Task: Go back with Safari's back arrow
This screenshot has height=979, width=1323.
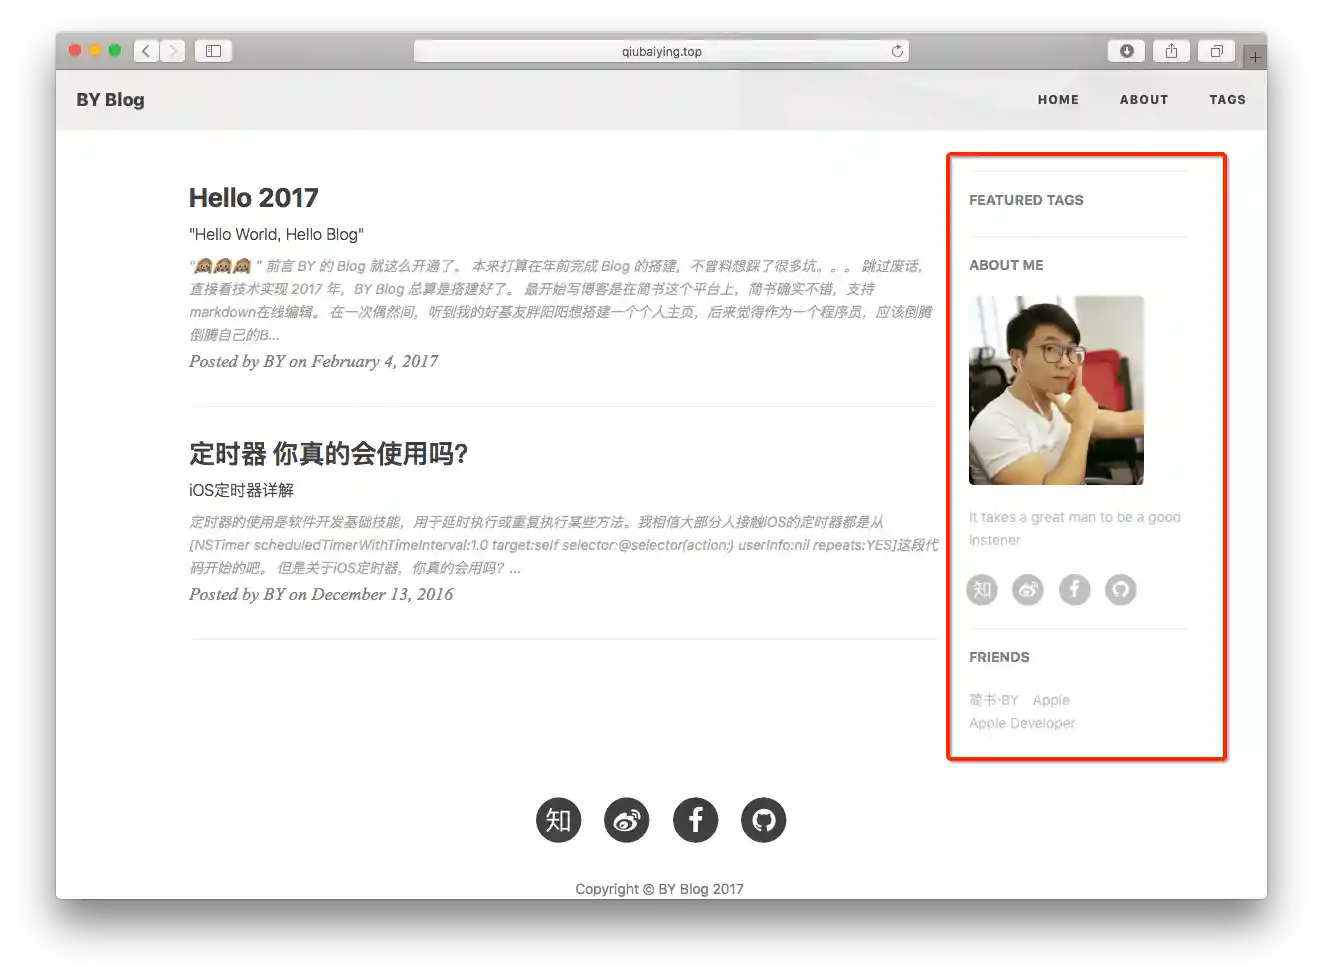Action: point(146,51)
